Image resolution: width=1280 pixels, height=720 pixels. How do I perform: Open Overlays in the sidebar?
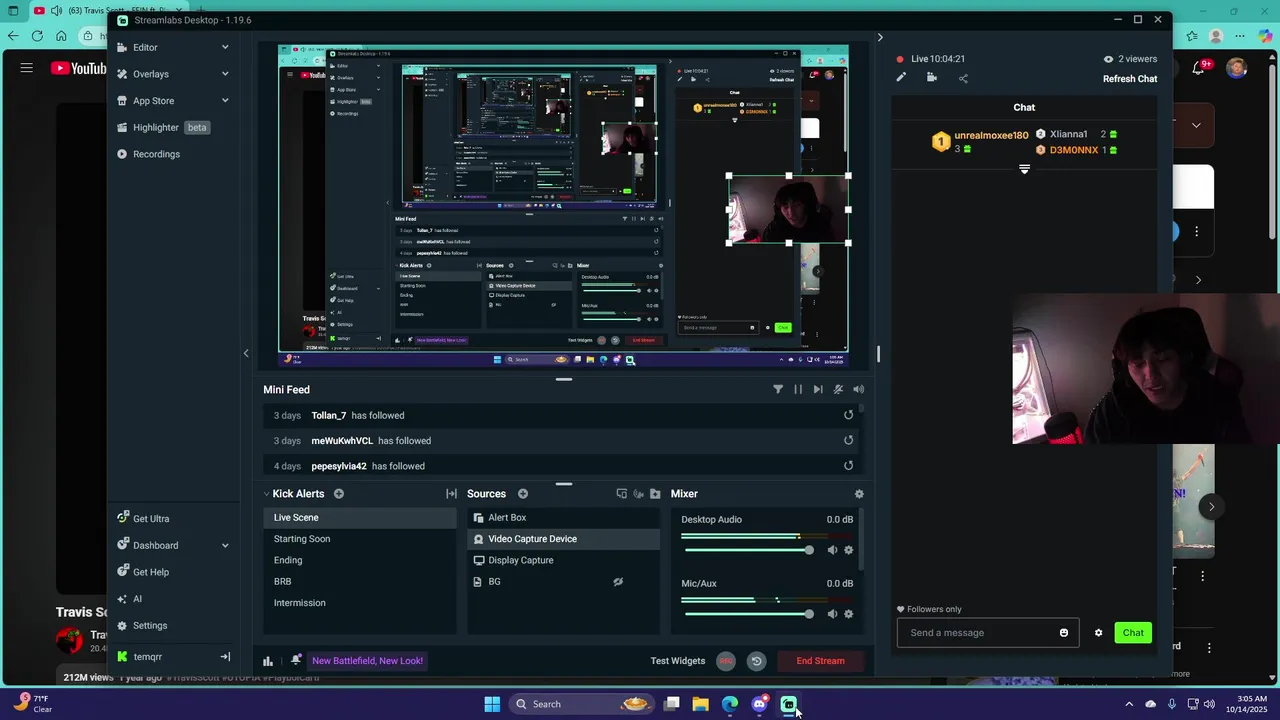click(x=150, y=74)
